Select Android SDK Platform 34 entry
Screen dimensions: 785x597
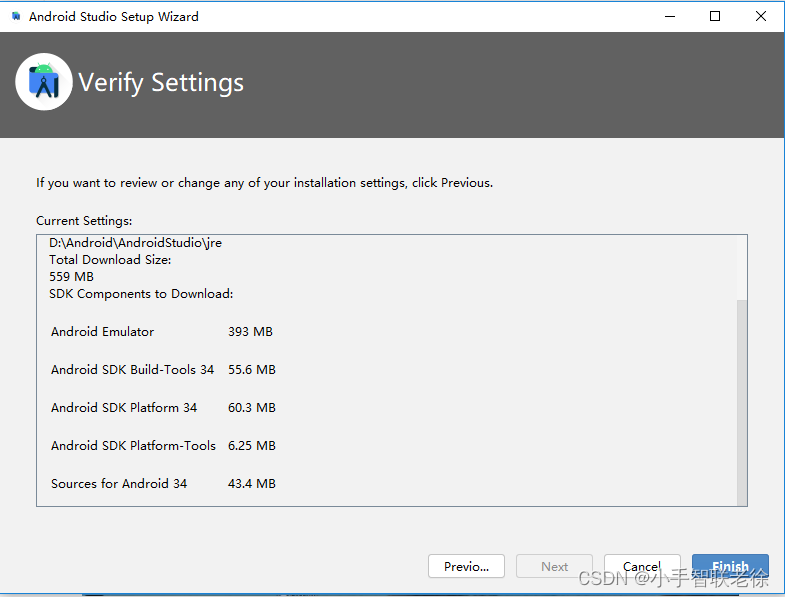click(x=124, y=408)
